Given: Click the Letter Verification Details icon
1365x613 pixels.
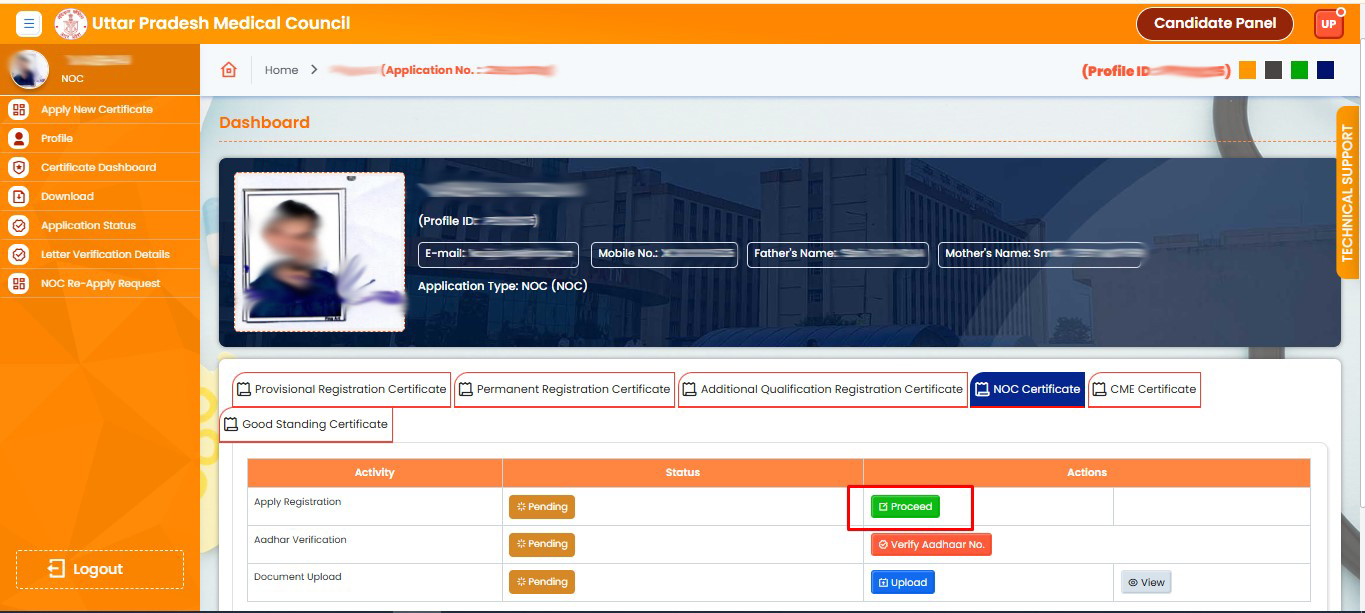Looking at the screenshot, I should pos(18,254).
